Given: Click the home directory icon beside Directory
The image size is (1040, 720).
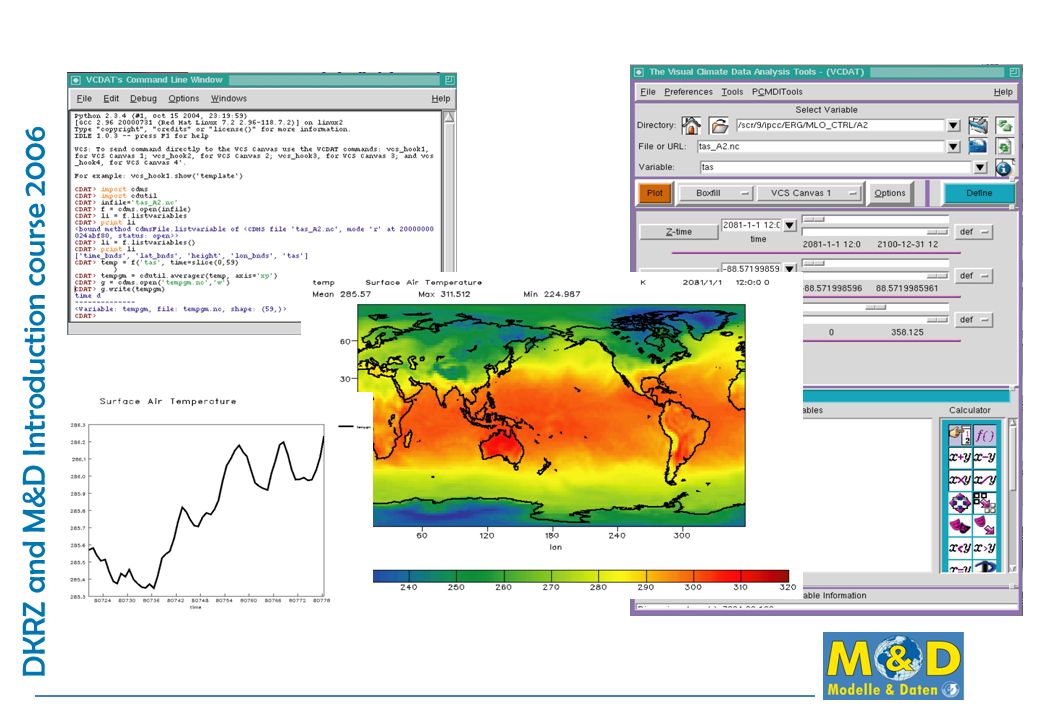Looking at the screenshot, I should (691, 125).
